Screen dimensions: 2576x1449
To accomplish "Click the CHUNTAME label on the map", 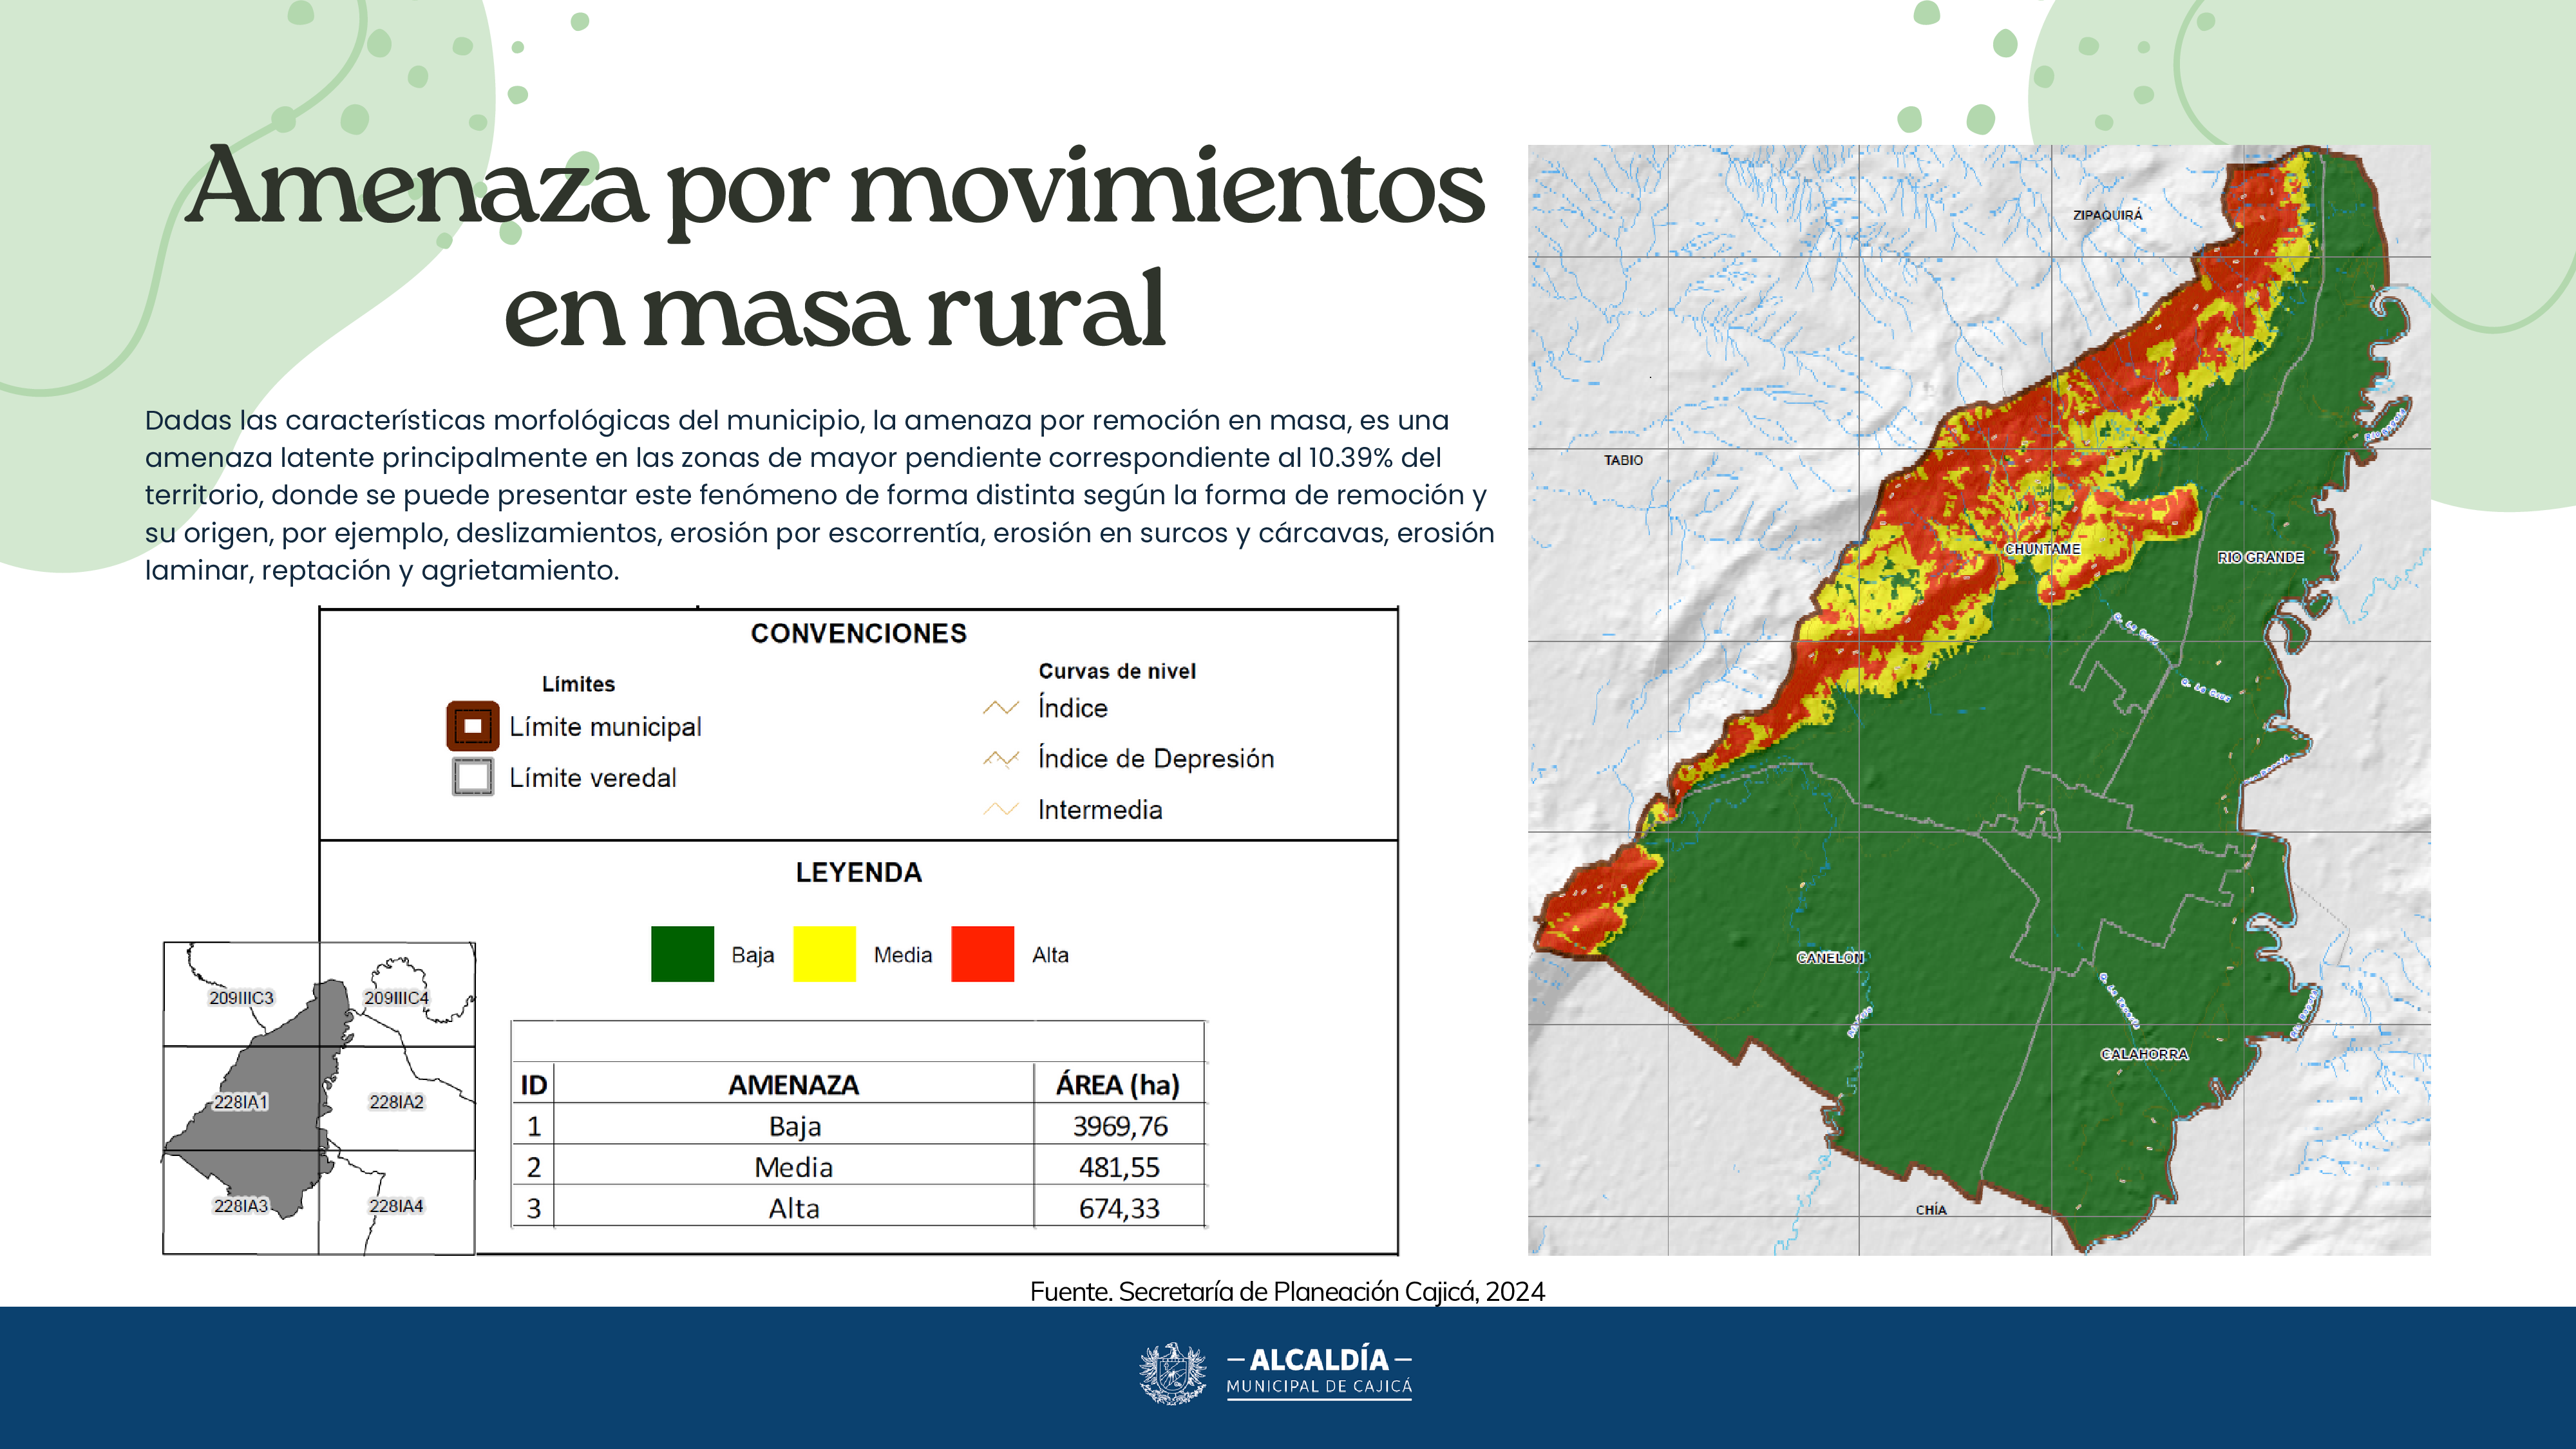I will click(x=2042, y=549).
